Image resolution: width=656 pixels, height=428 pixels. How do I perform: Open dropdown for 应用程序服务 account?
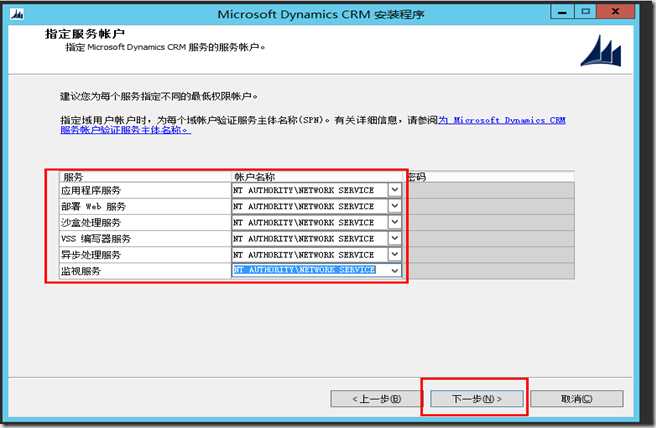pos(395,190)
